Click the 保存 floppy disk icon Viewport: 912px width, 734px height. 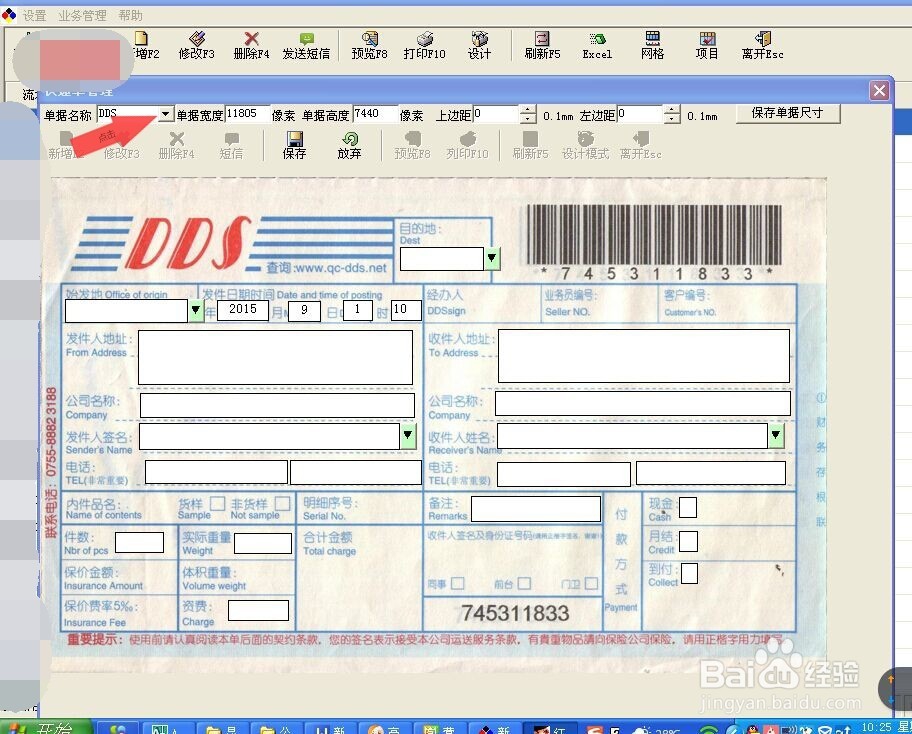pyautogui.click(x=294, y=145)
